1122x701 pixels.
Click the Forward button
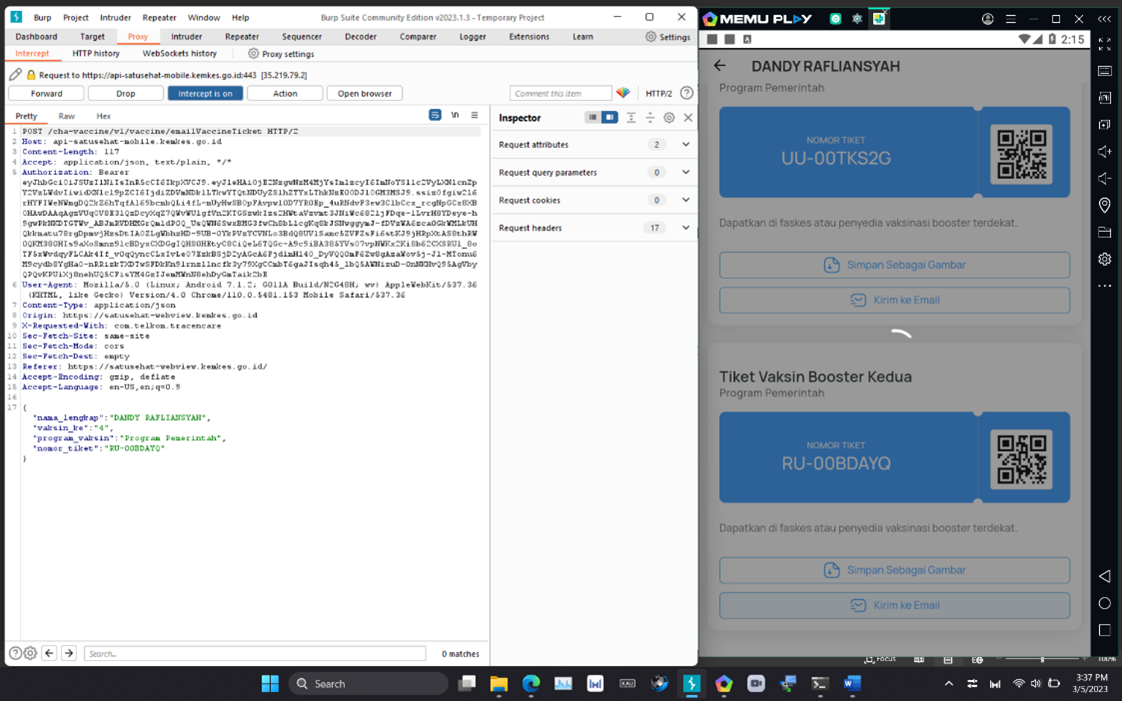(46, 93)
